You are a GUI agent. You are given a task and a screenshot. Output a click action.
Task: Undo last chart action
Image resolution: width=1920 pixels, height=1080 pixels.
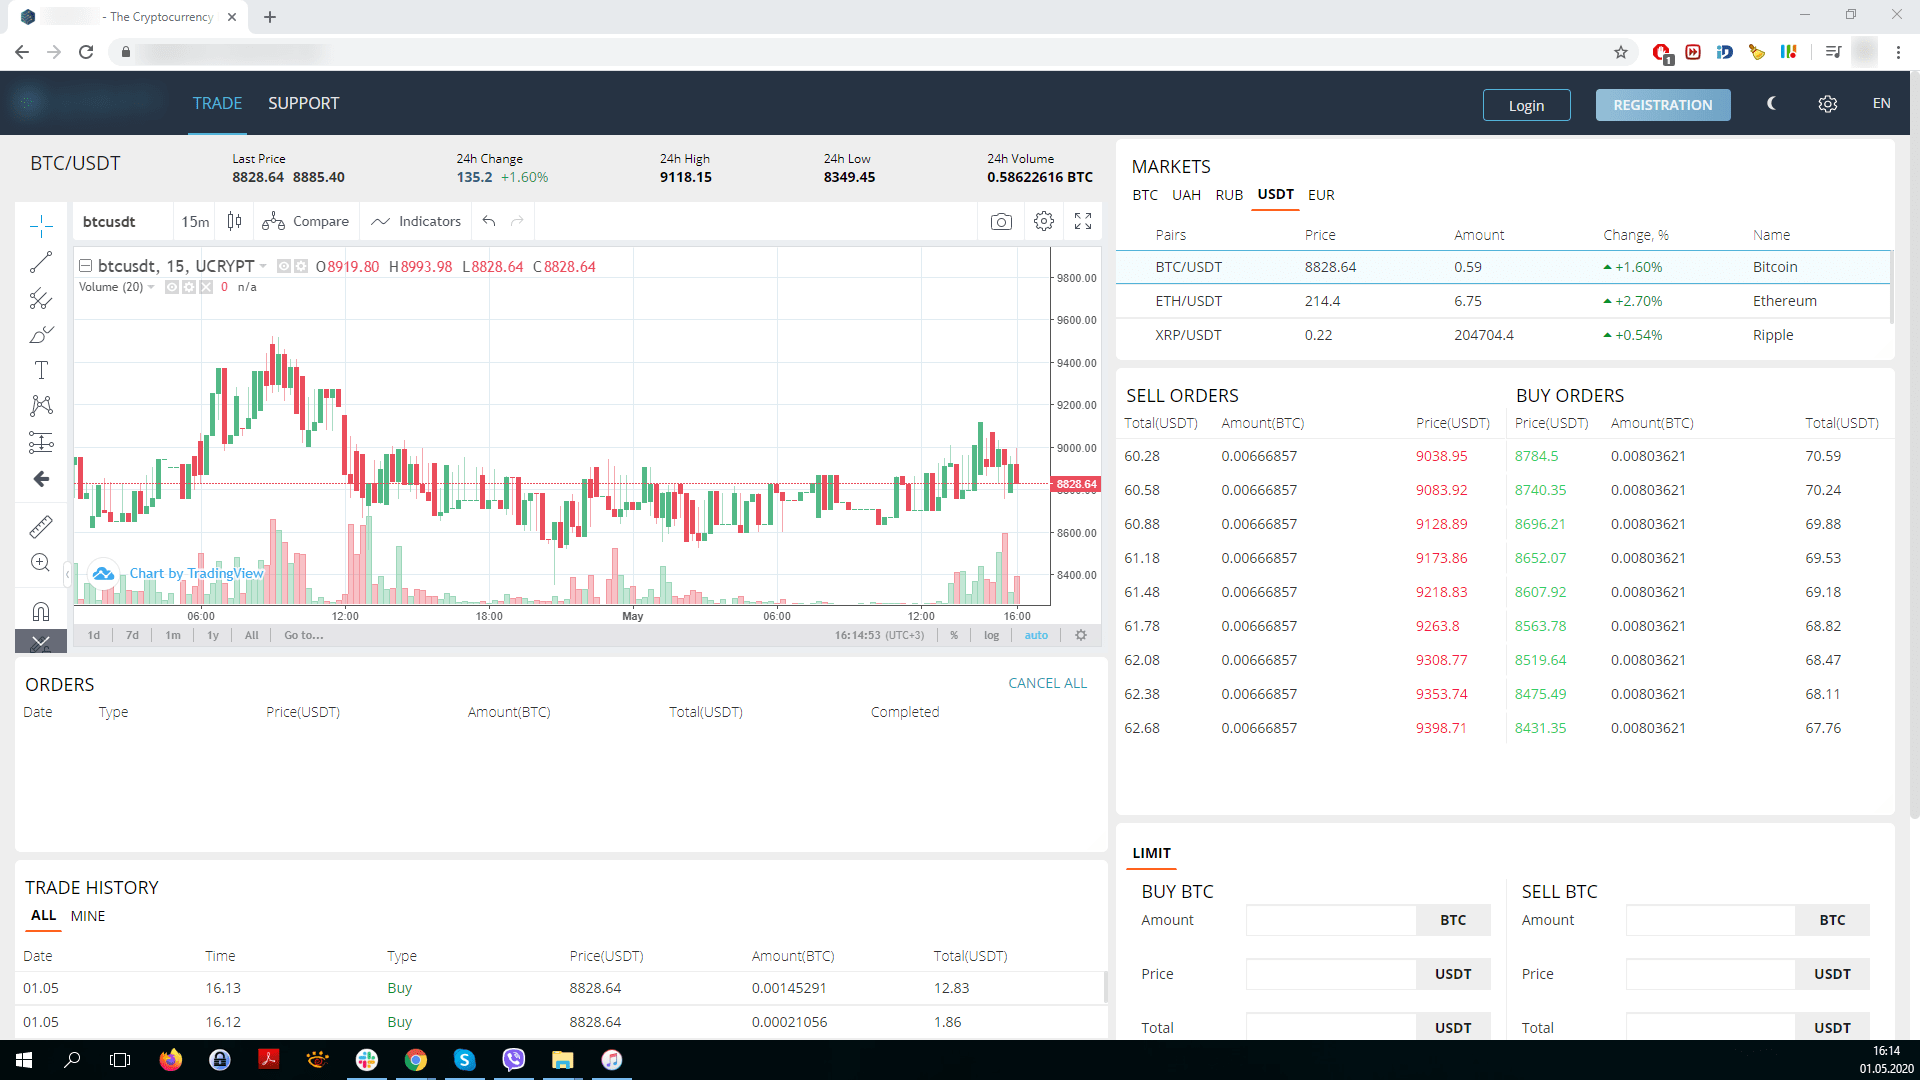tap(489, 221)
